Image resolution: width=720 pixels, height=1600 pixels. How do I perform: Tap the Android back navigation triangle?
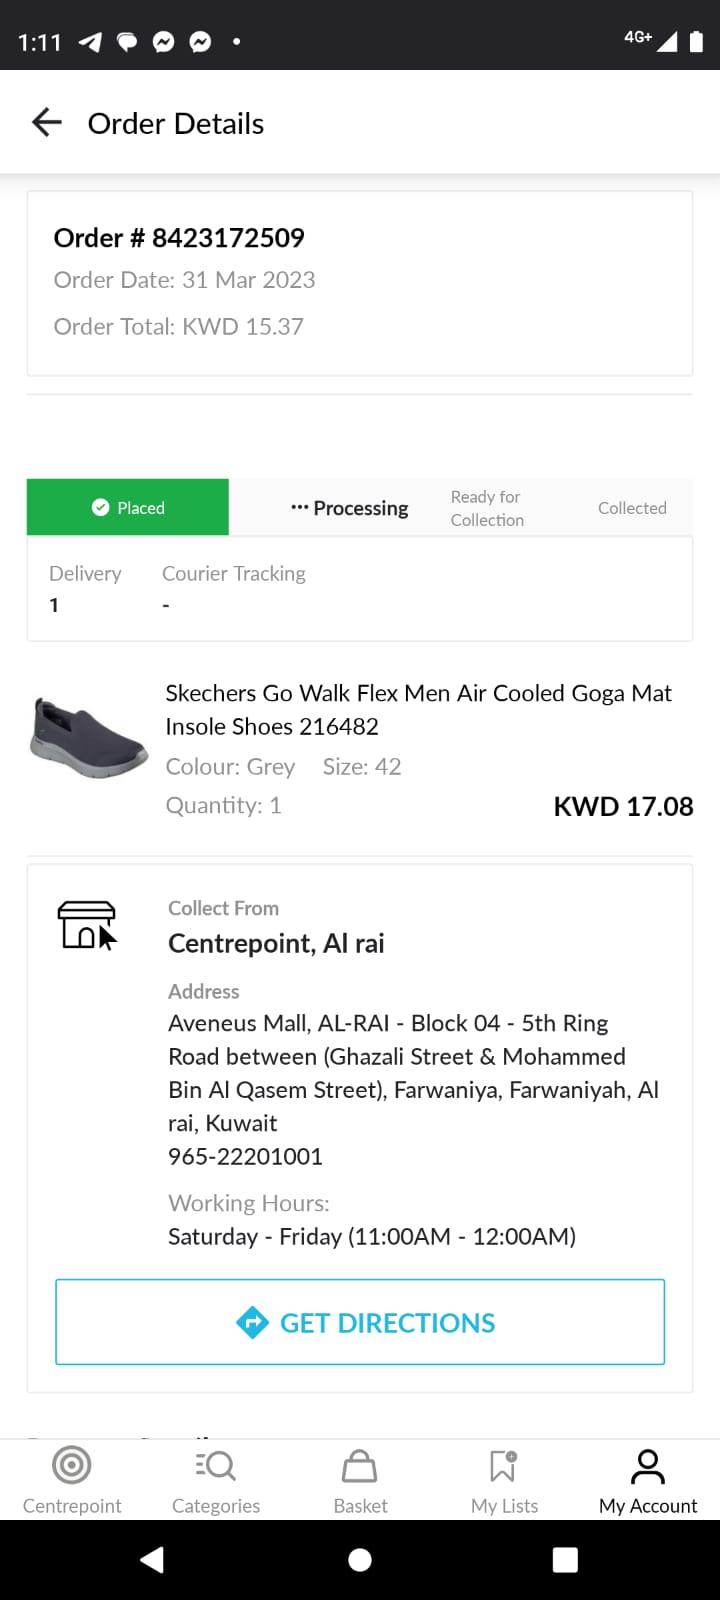[152, 1560]
